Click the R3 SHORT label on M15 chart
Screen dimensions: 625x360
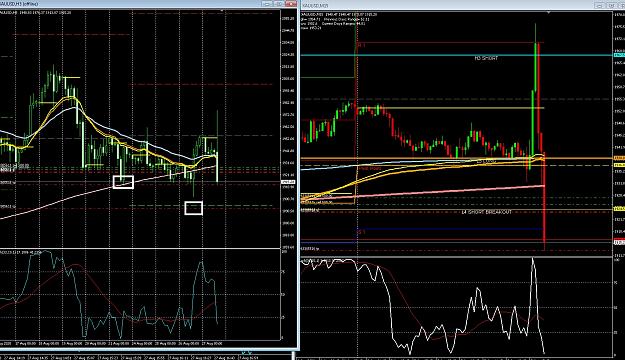[x=486, y=58]
